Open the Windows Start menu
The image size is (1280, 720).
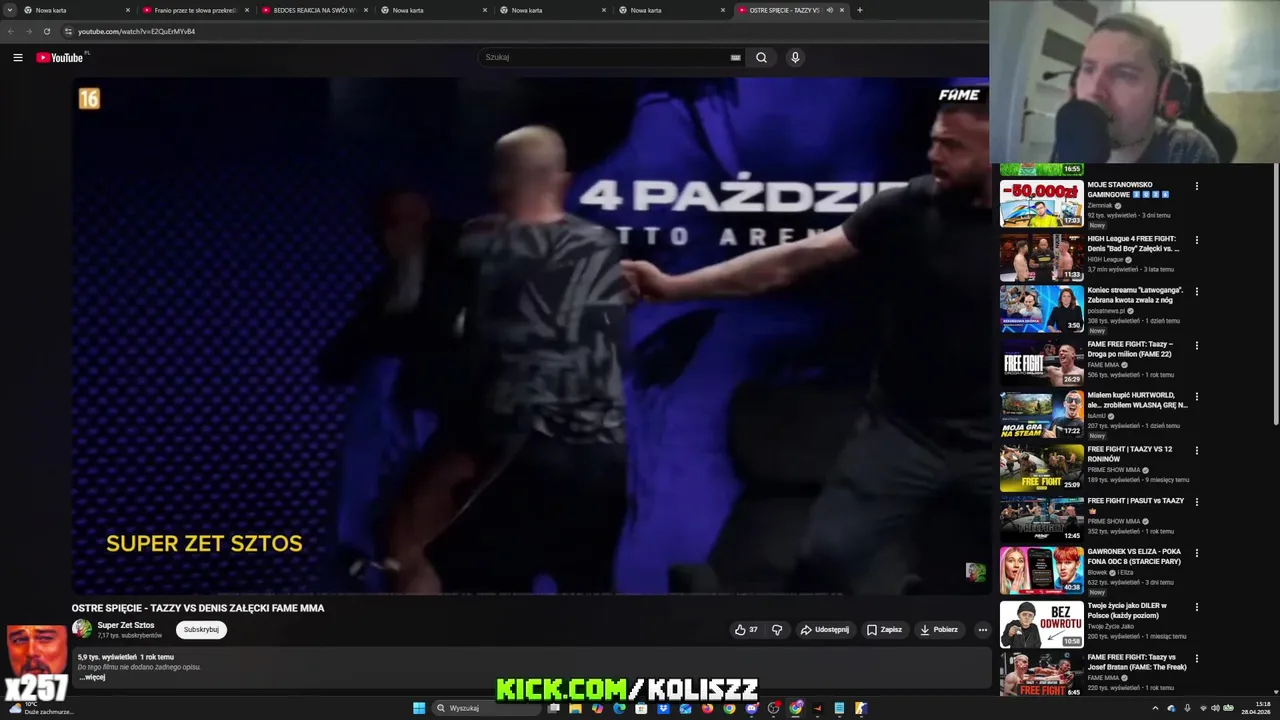coord(419,708)
